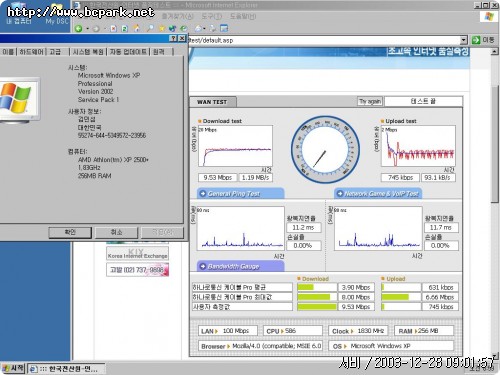Image resolution: width=500 pixels, height=375 pixels.
Task: Click the 11.7 ms game ping value
Action: 441,227
